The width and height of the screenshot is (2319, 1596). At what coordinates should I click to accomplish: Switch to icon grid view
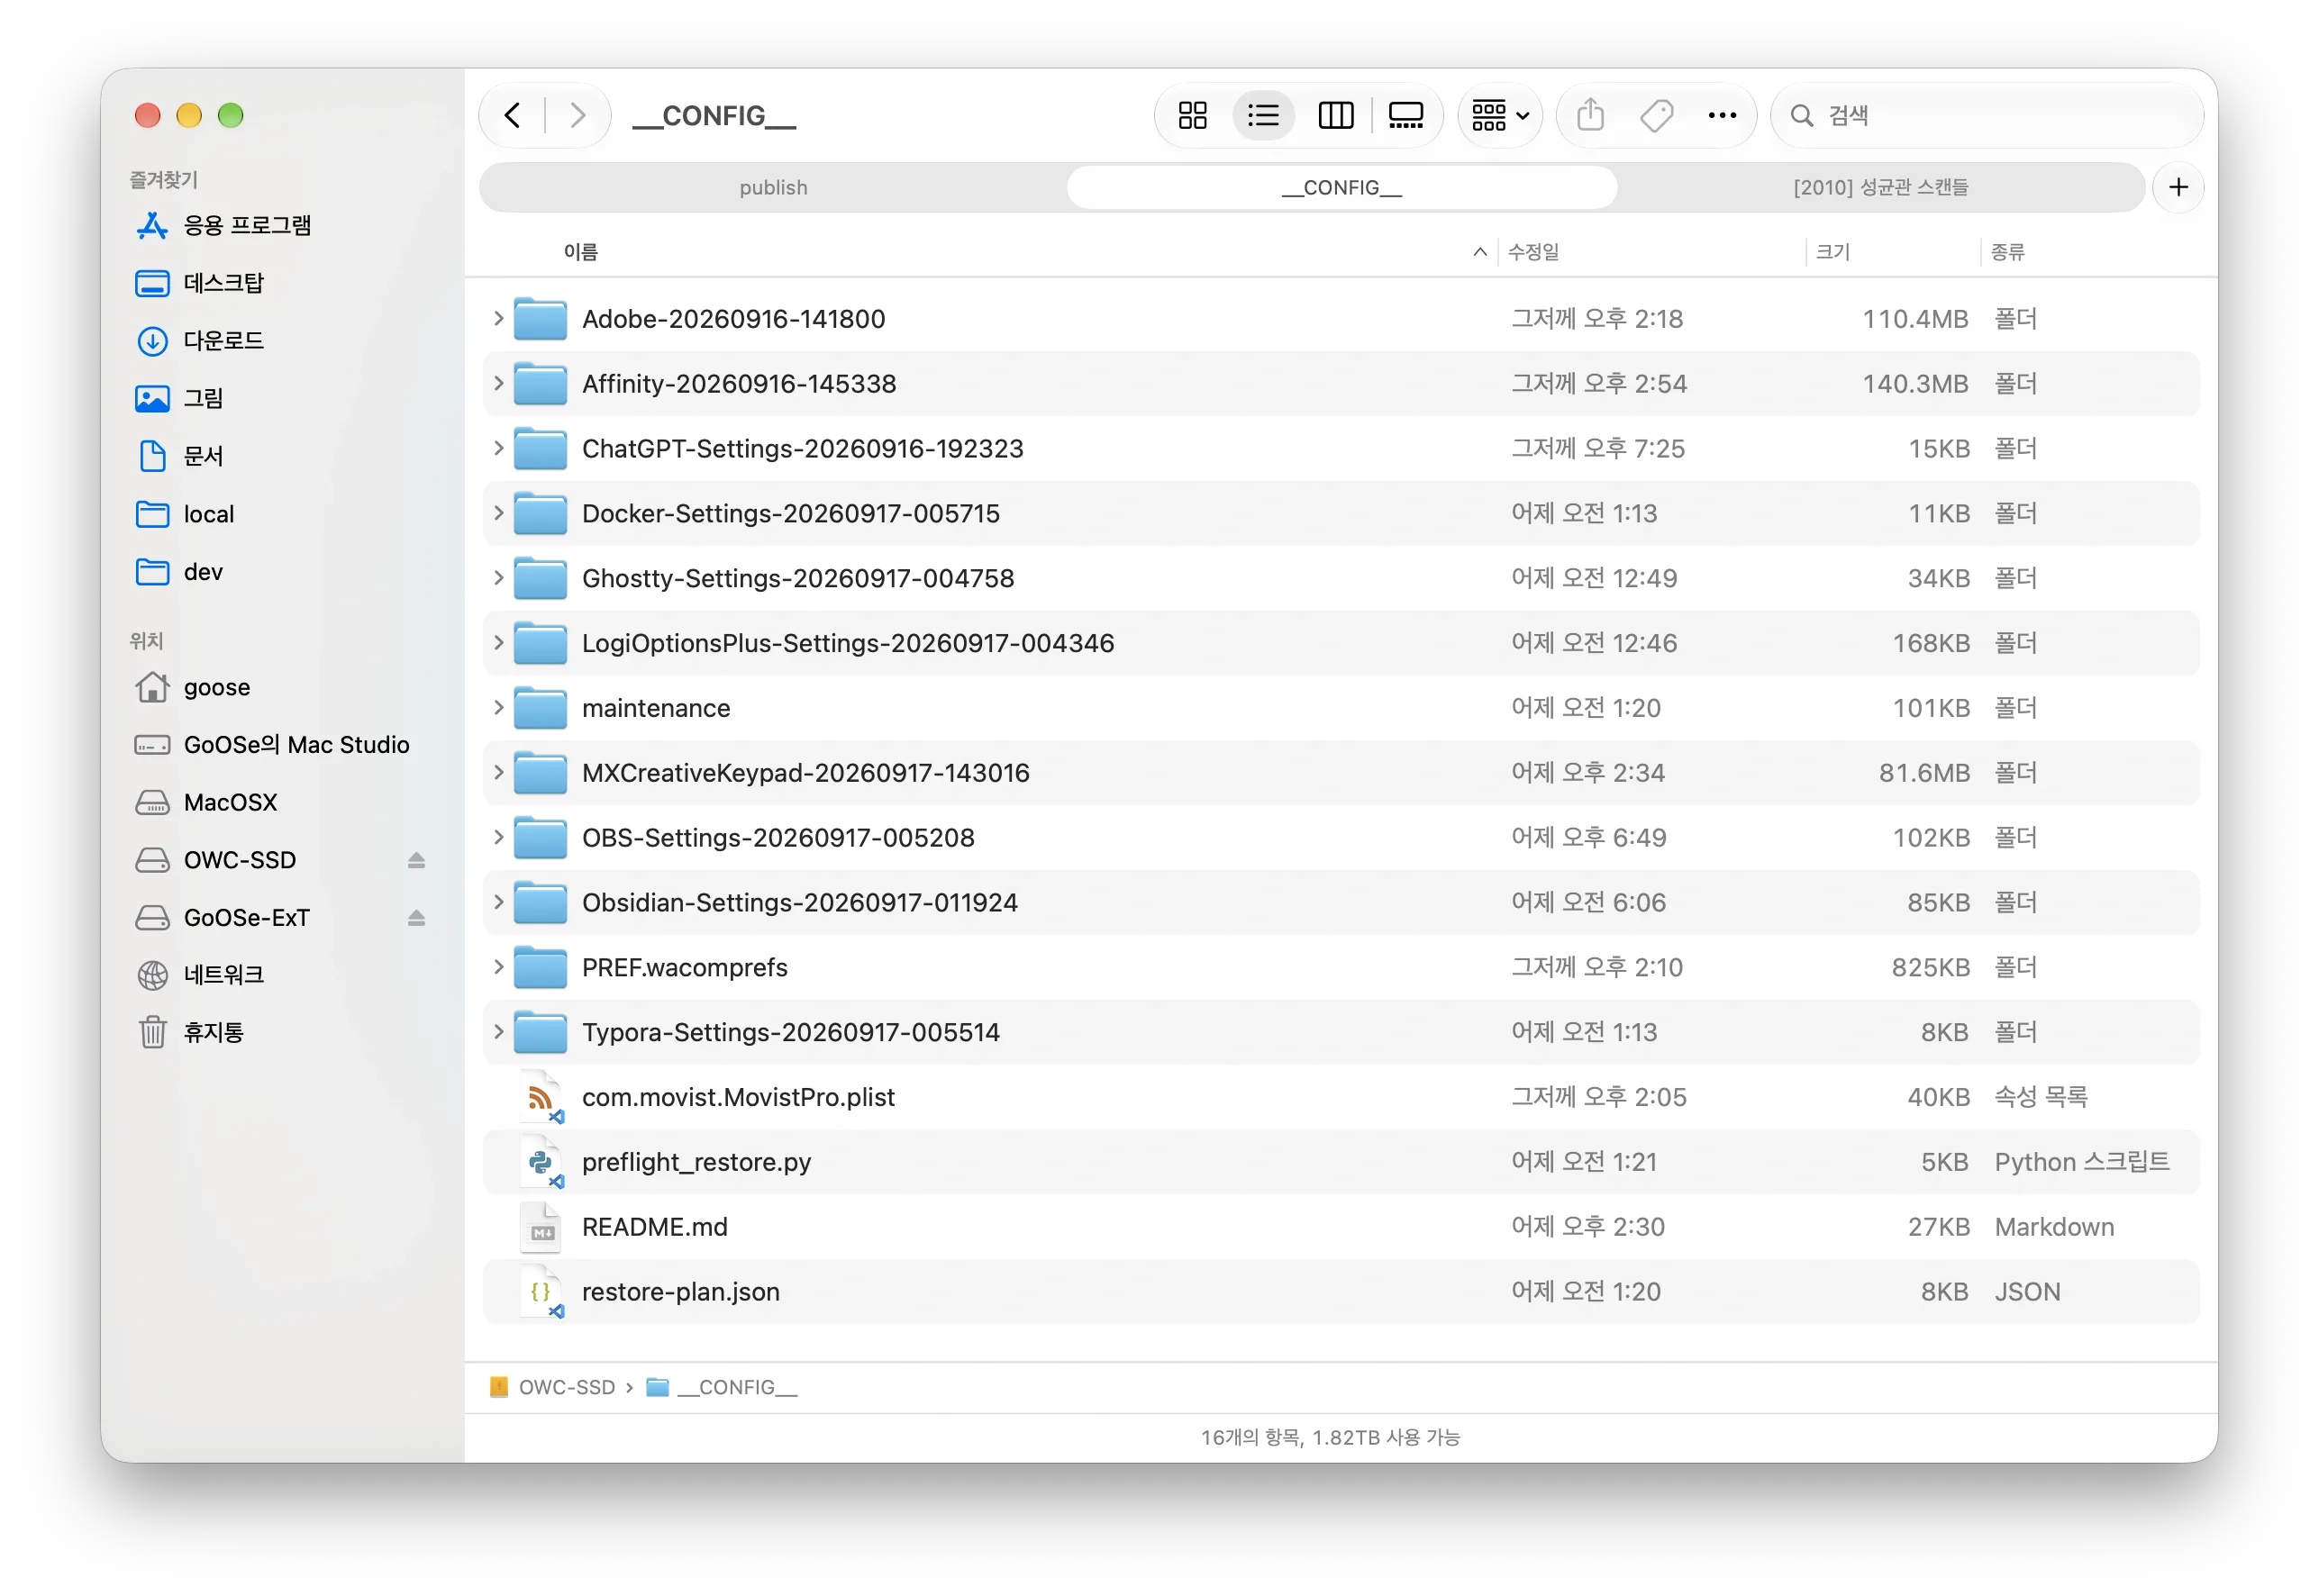(x=1192, y=116)
